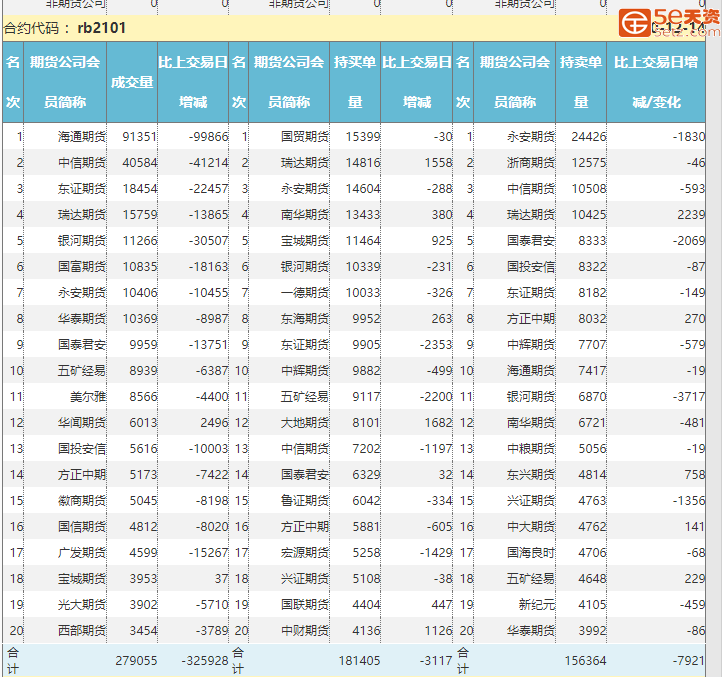Select 美尔雅 in volume ranking

(88, 396)
